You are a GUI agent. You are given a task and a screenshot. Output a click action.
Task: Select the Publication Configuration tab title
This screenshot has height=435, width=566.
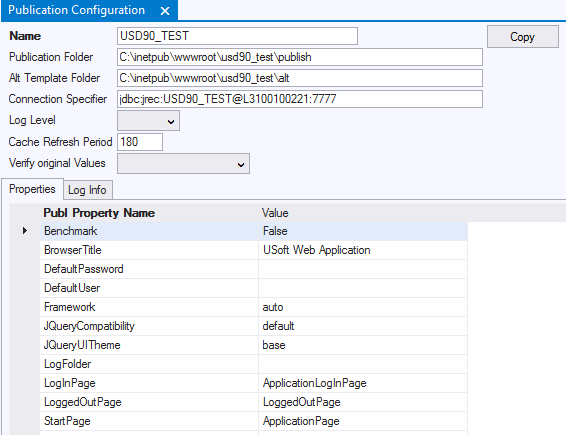pyautogui.click(x=77, y=10)
